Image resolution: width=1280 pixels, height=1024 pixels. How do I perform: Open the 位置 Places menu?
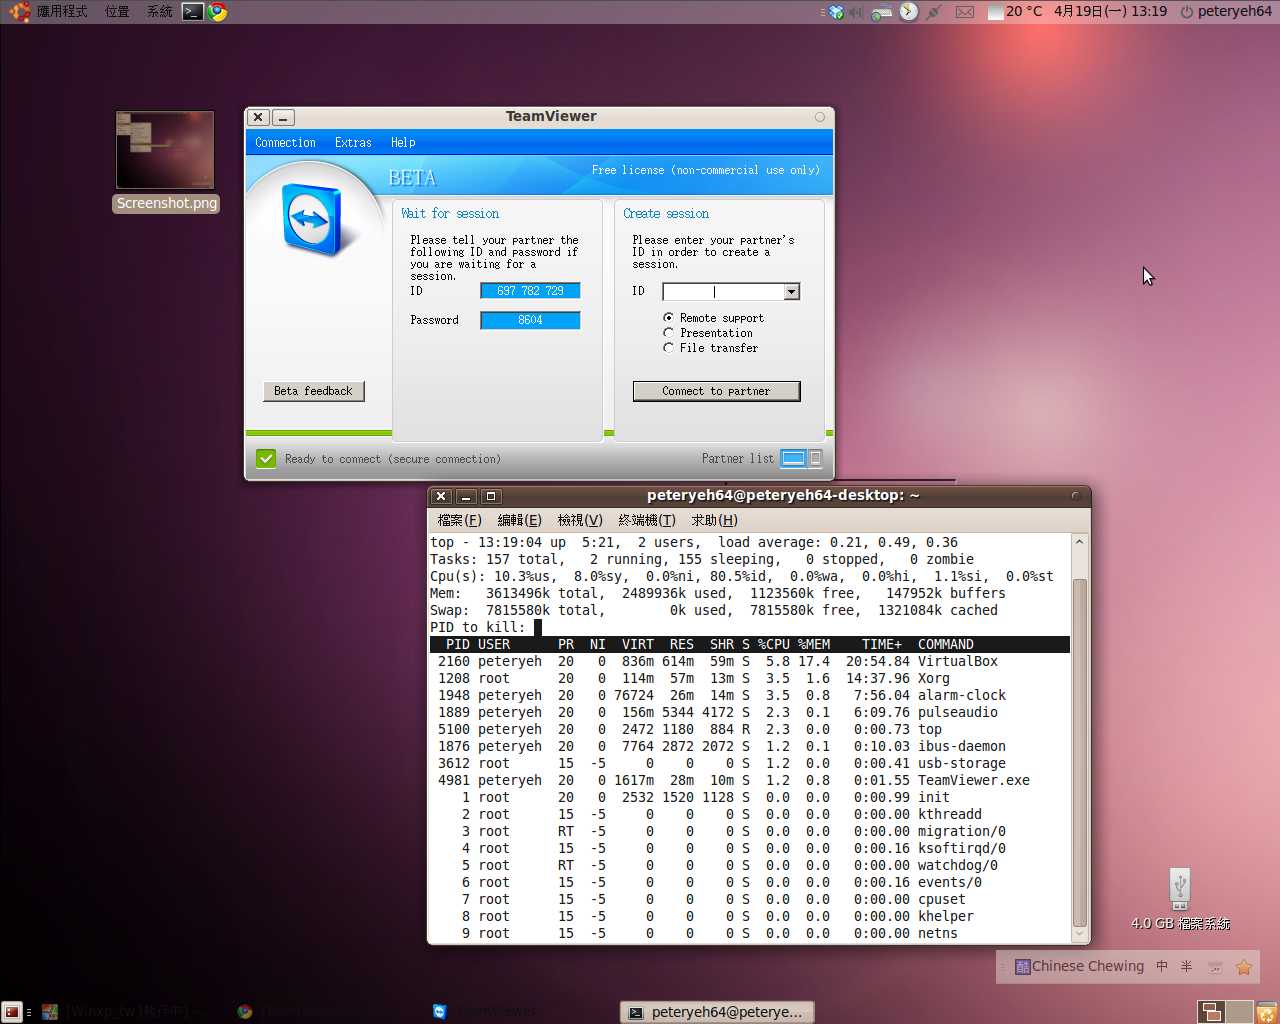(117, 11)
